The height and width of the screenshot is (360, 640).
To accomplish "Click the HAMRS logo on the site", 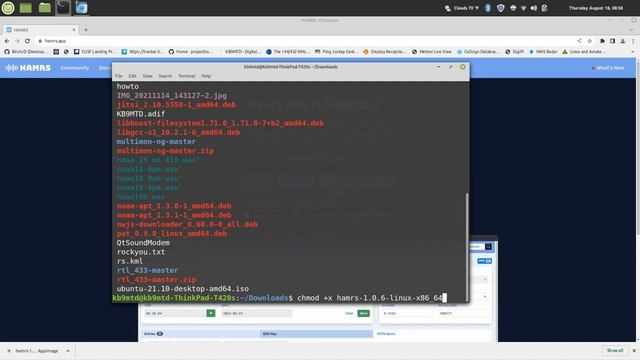I will (28, 68).
